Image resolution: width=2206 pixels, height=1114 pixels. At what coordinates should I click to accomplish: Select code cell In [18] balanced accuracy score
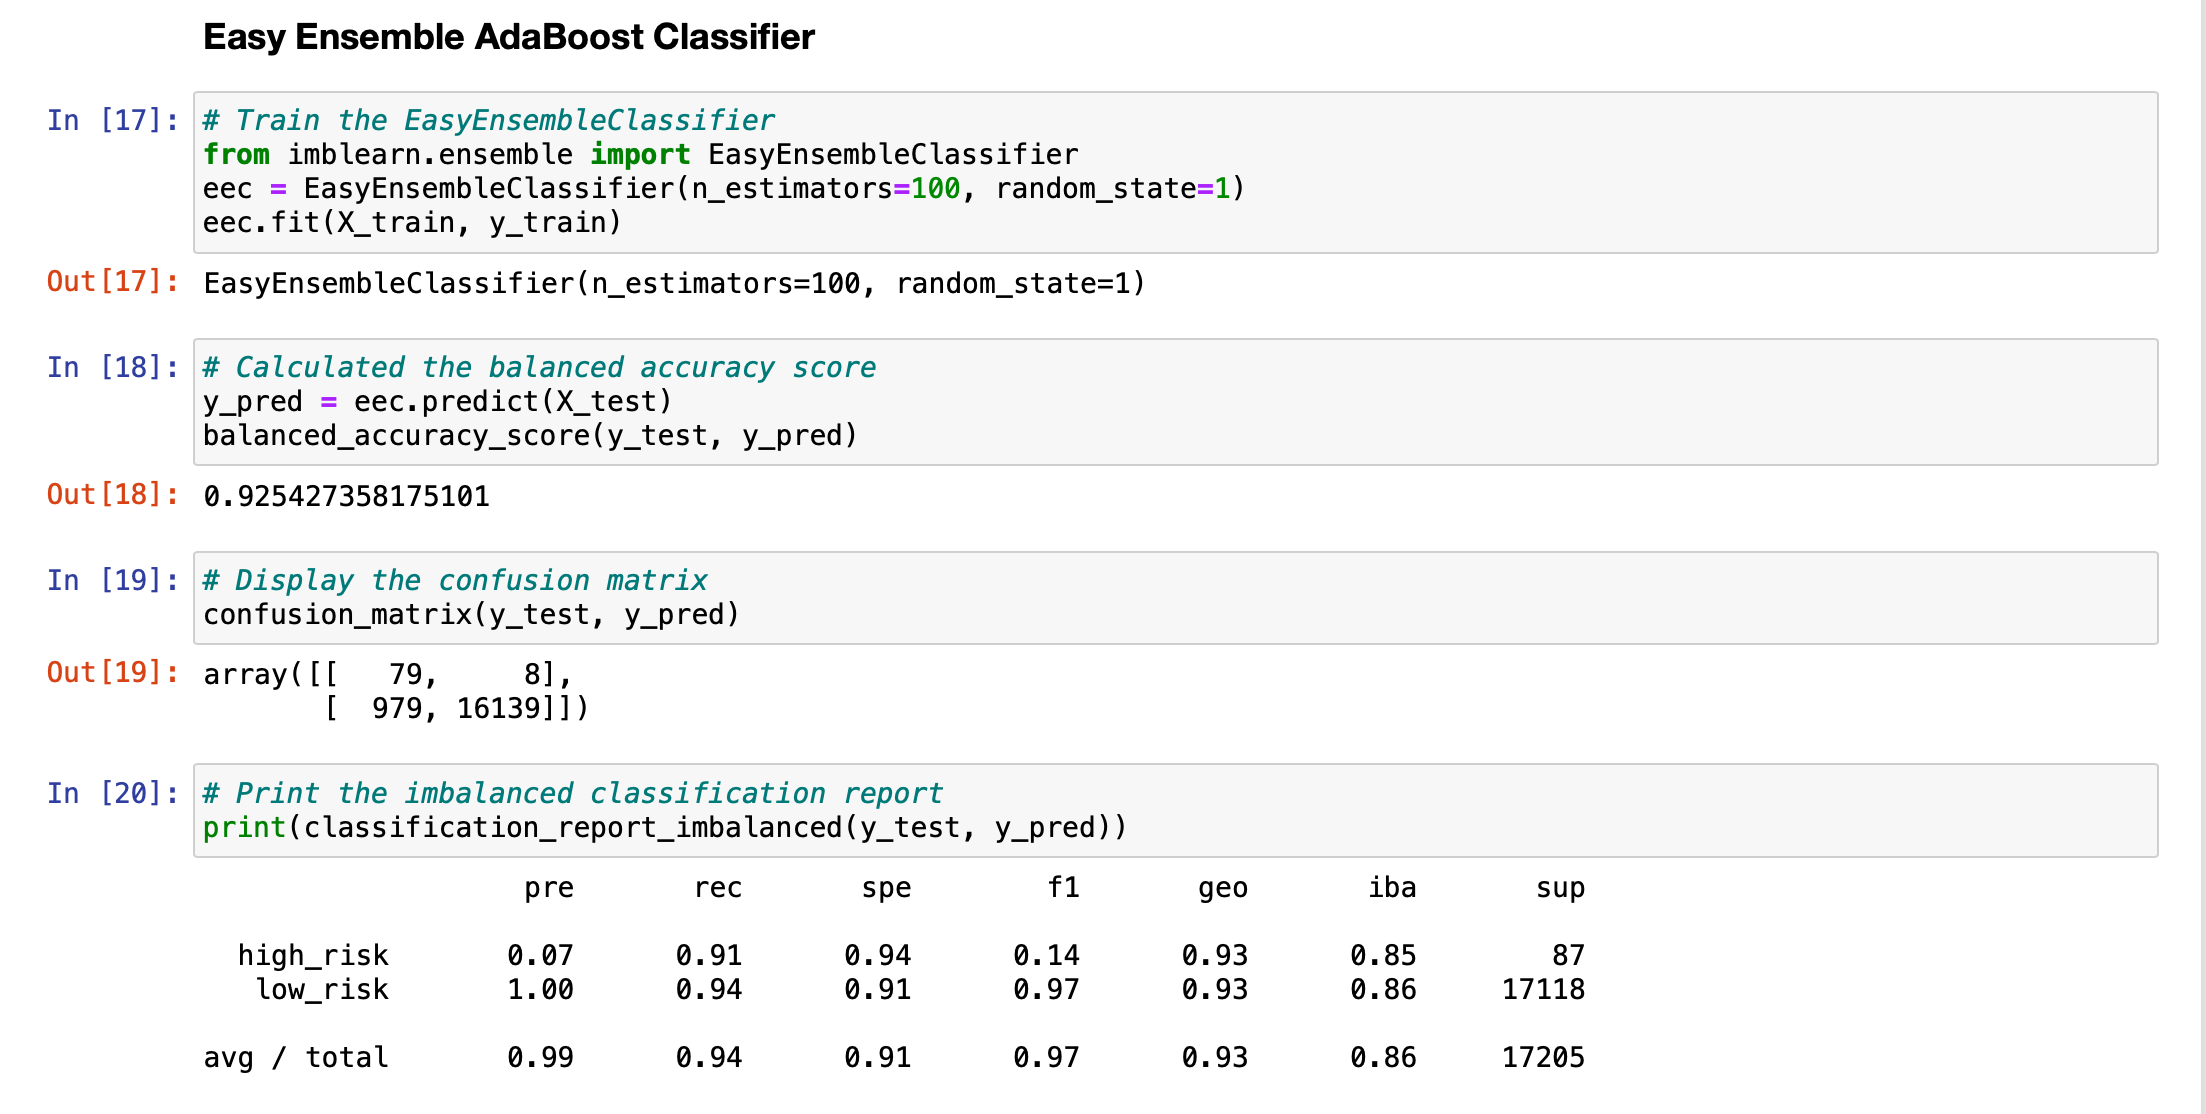[1175, 402]
